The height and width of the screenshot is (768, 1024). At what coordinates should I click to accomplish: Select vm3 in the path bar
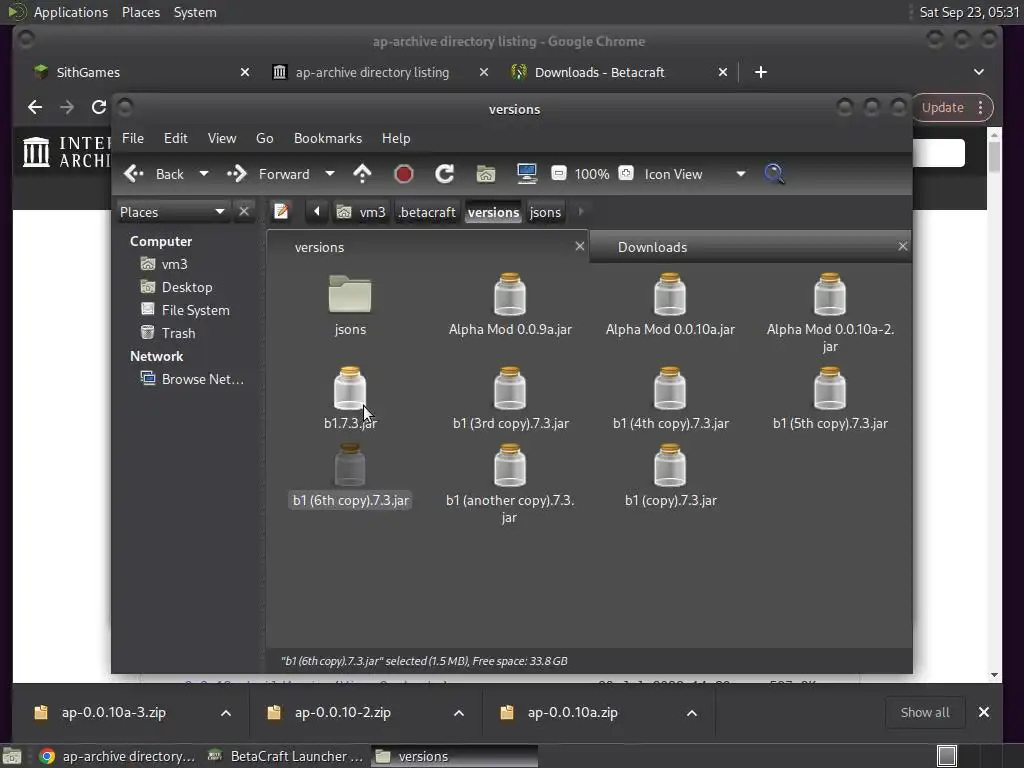[361, 212]
